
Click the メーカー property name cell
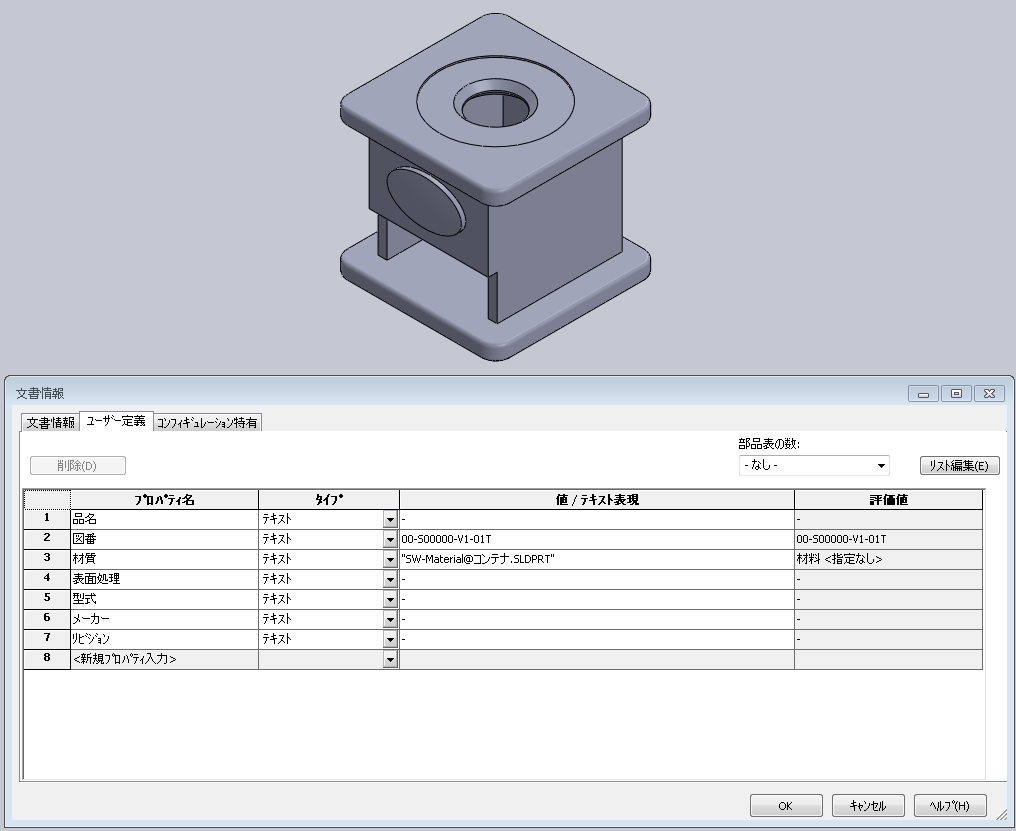pyautogui.click(x=164, y=619)
